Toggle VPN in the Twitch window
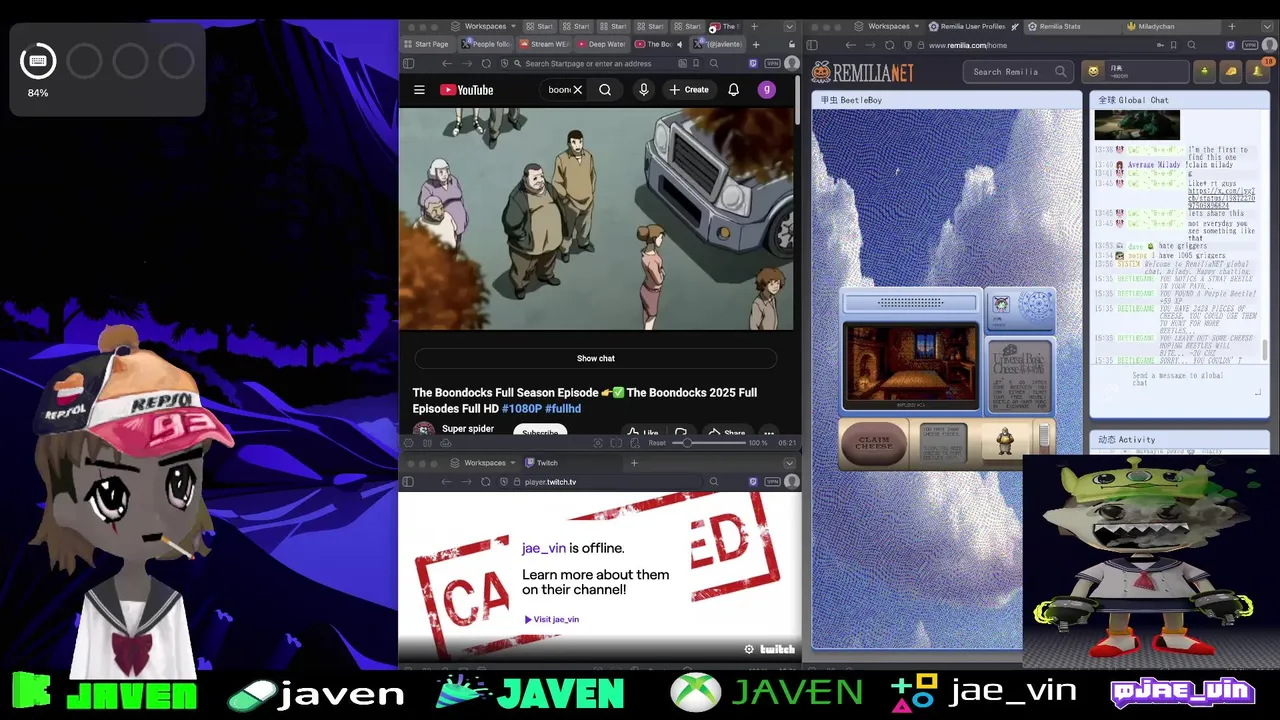Image resolution: width=1280 pixels, height=720 pixels. pyautogui.click(x=772, y=482)
